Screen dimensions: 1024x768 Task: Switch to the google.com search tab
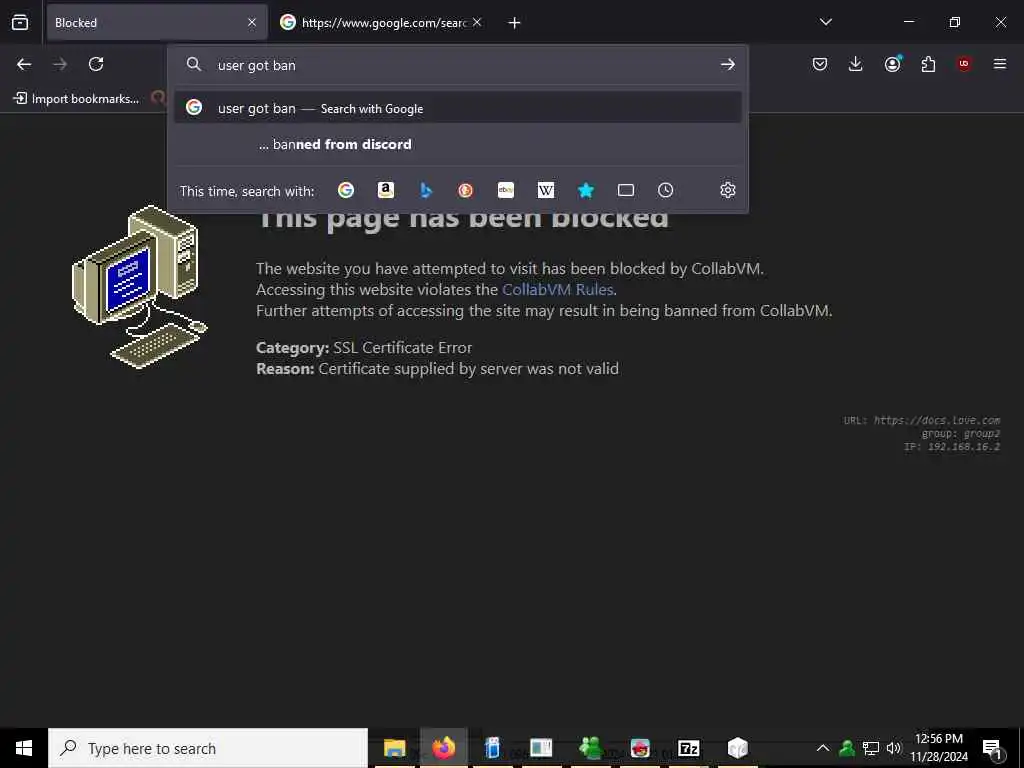click(x=382, y=22)
